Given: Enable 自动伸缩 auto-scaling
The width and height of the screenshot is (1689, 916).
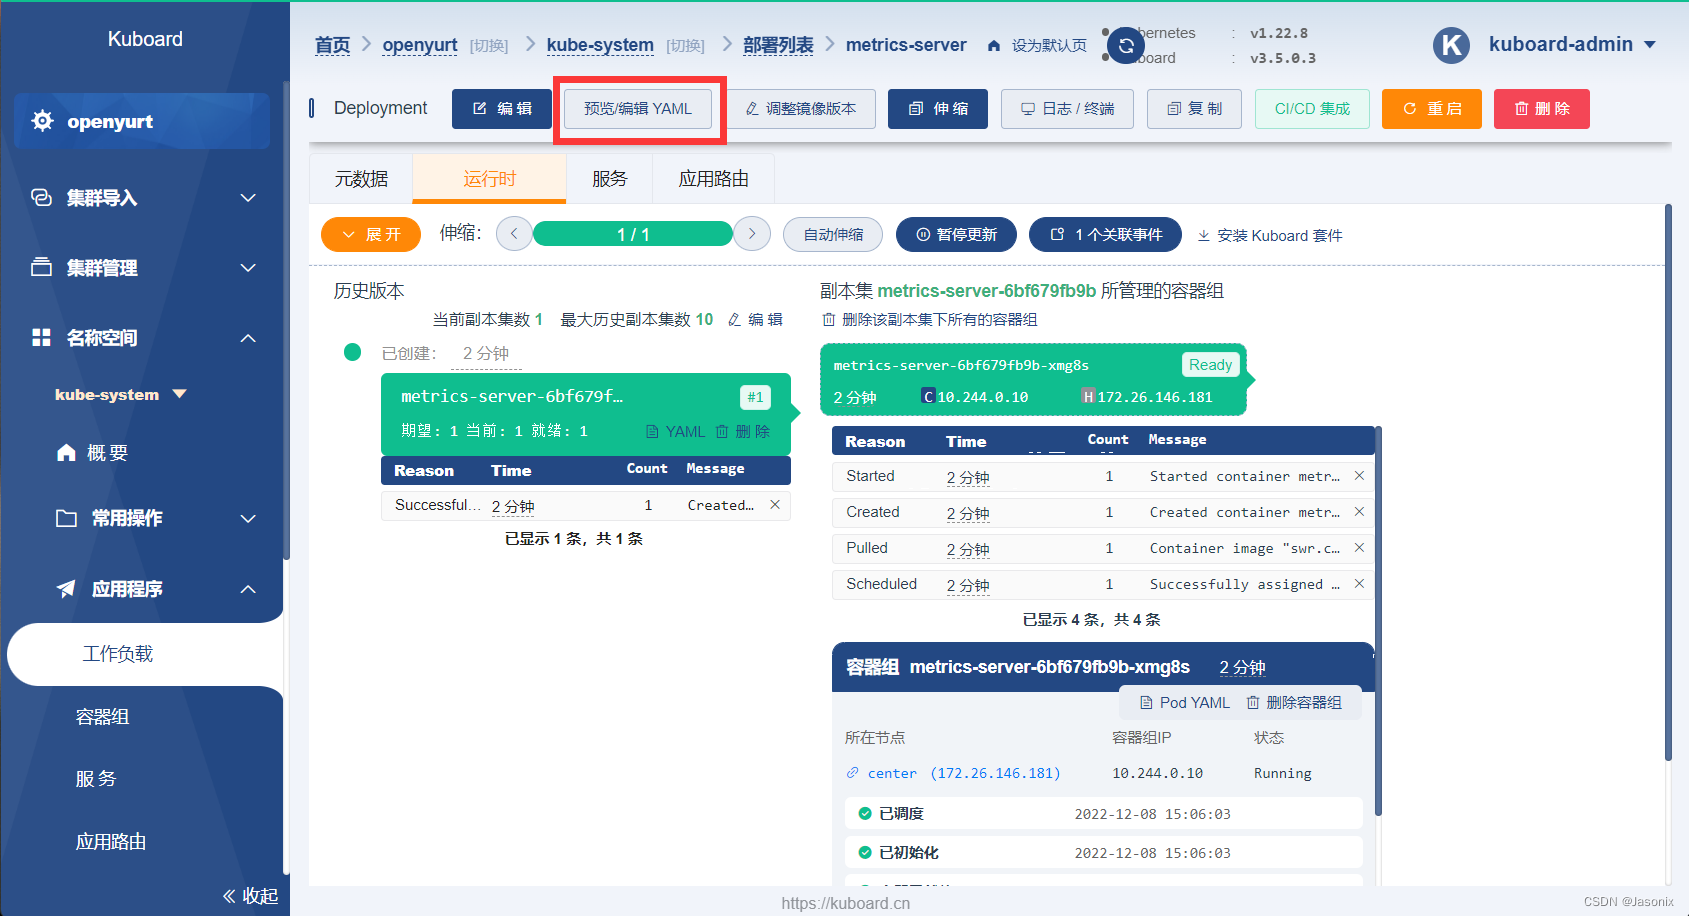Looking at the screenshot, I should [x=832, y=234].
